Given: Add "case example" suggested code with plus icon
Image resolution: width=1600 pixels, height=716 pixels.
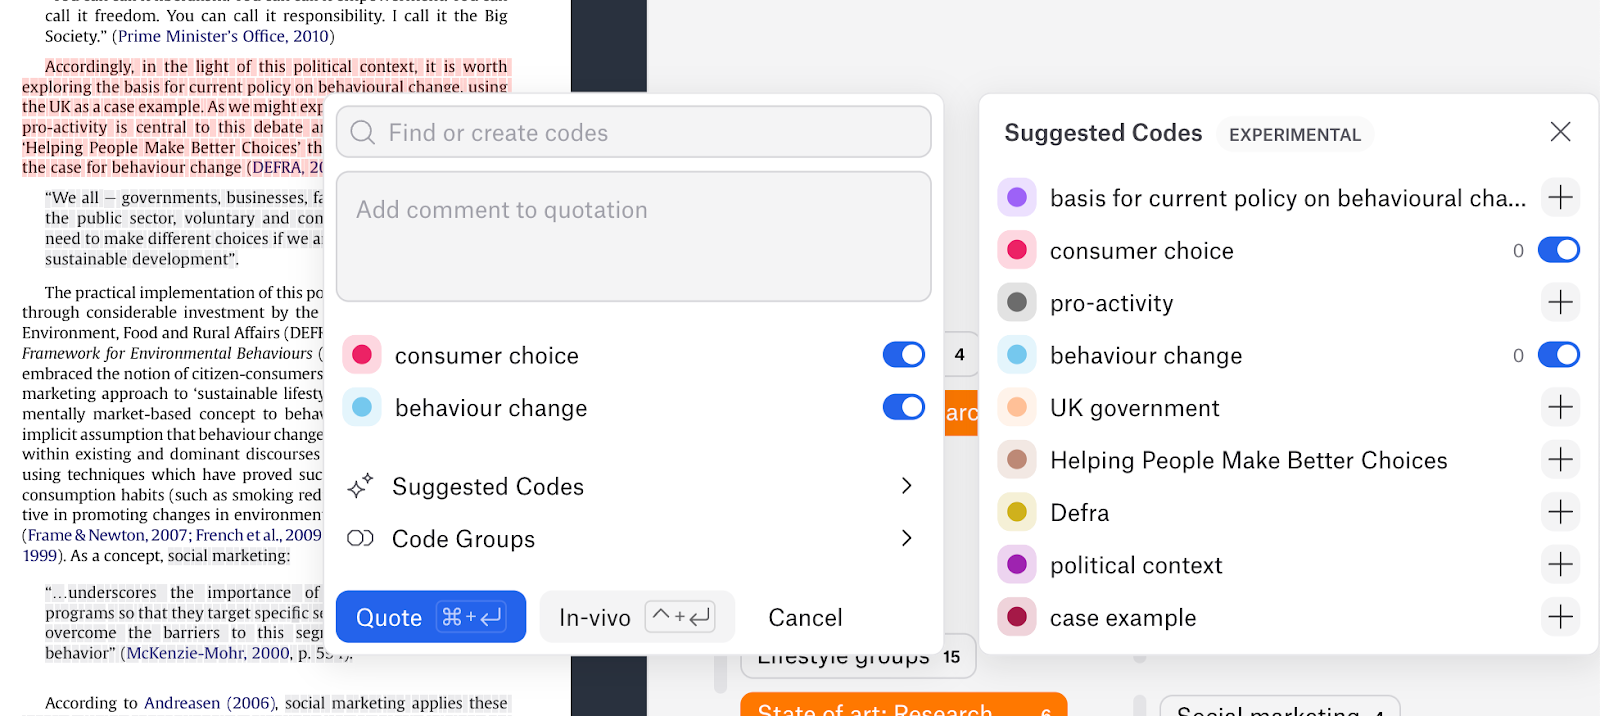Looking at the screenshot, I should point(1558,617).
